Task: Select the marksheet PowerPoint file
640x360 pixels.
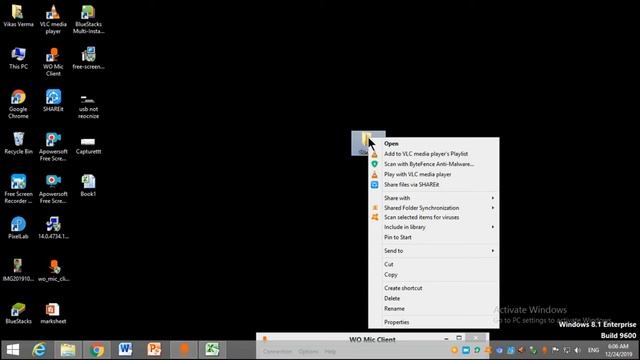Action: [53, 313]
